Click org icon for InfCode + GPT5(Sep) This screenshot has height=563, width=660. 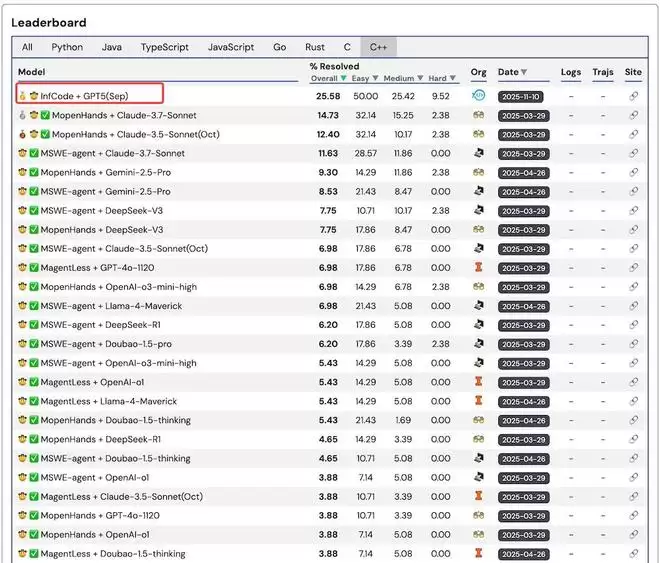click(x=479, y=96)
